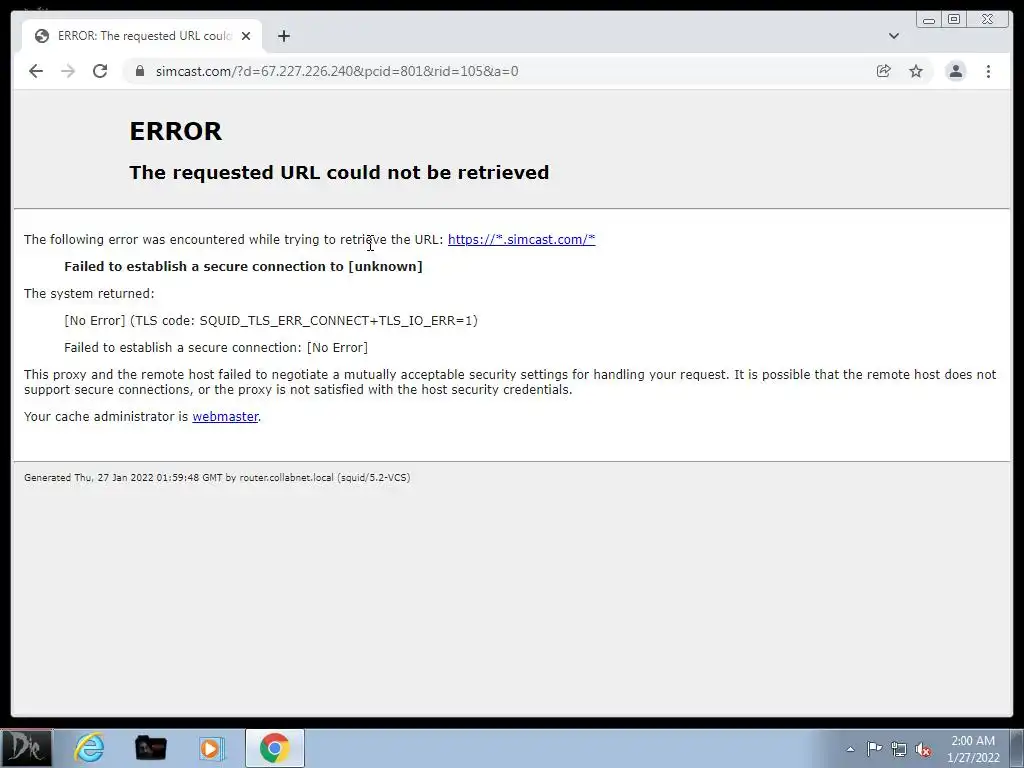Click the TLS code SQUID_TLS_ERR_CONNECT line
This screenshot has height=768, width=1024.
coord(271,321)
